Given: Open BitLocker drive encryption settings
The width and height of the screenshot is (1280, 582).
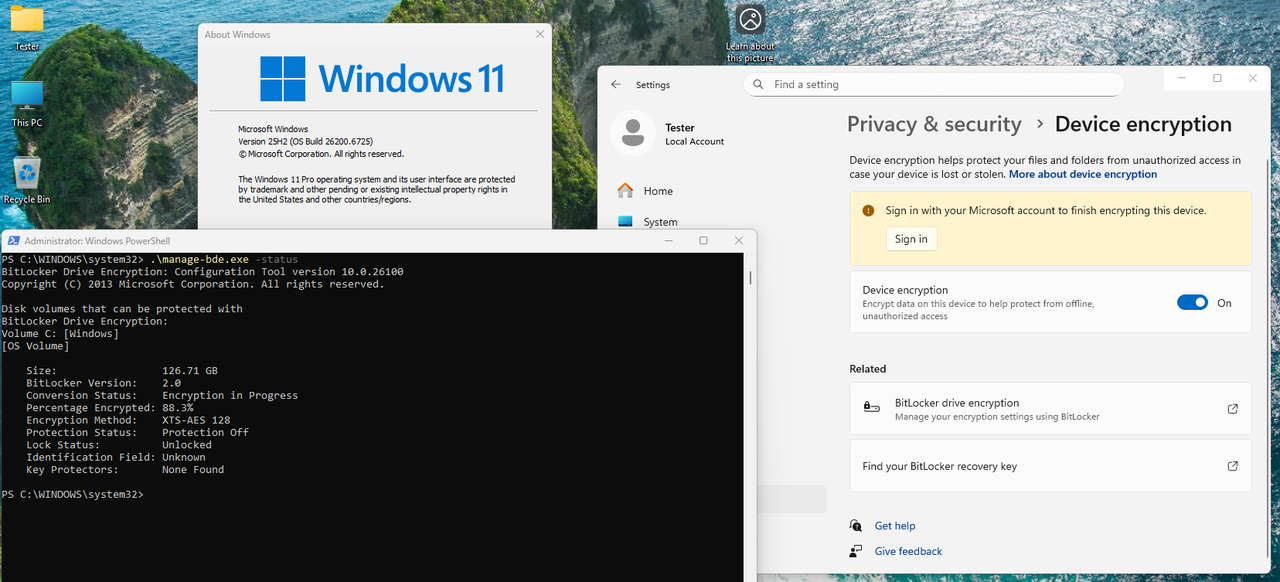Looking at the screenshot, I should coord(1050,409).
